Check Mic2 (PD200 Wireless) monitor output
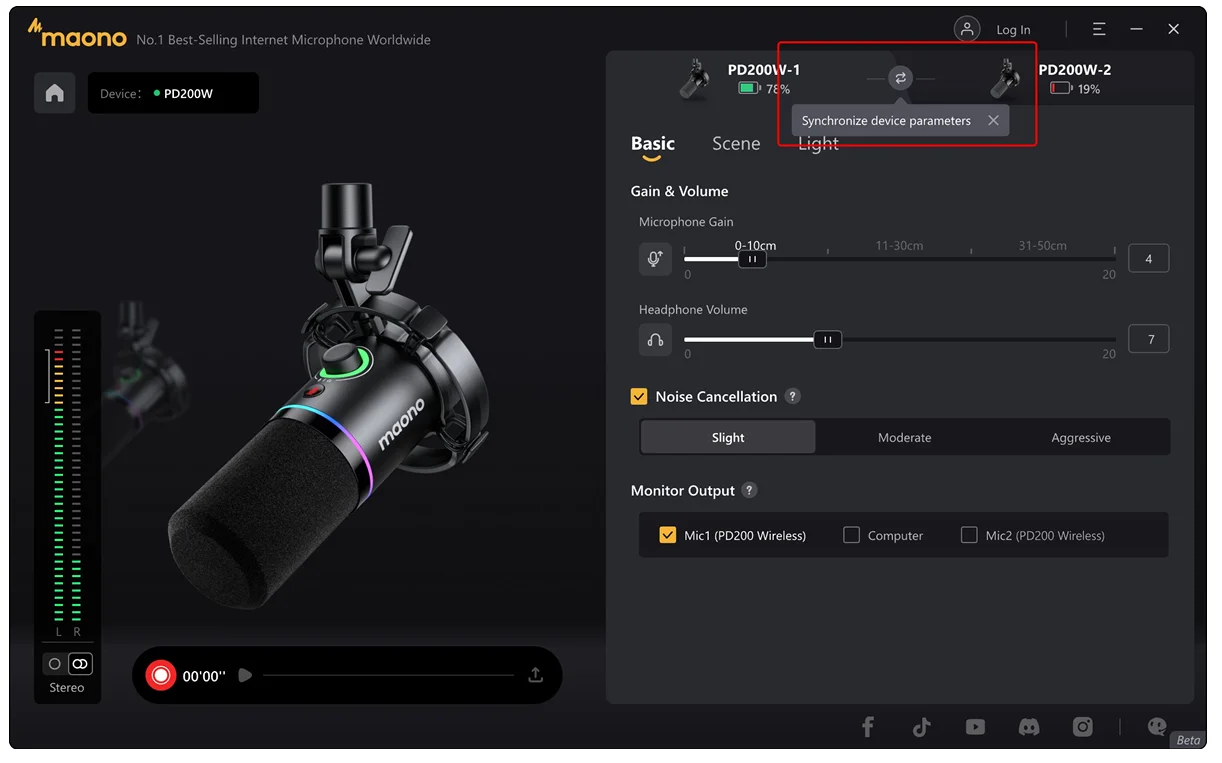Screen dimensions: 1222x763 coord(969,535)
